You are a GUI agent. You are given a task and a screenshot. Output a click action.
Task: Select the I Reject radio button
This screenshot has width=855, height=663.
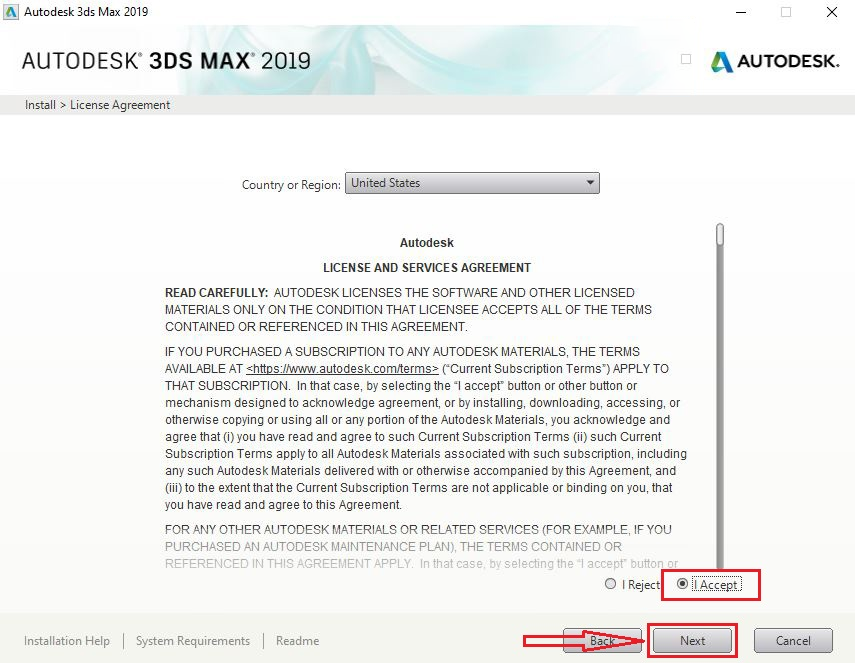tap(611, 584)
